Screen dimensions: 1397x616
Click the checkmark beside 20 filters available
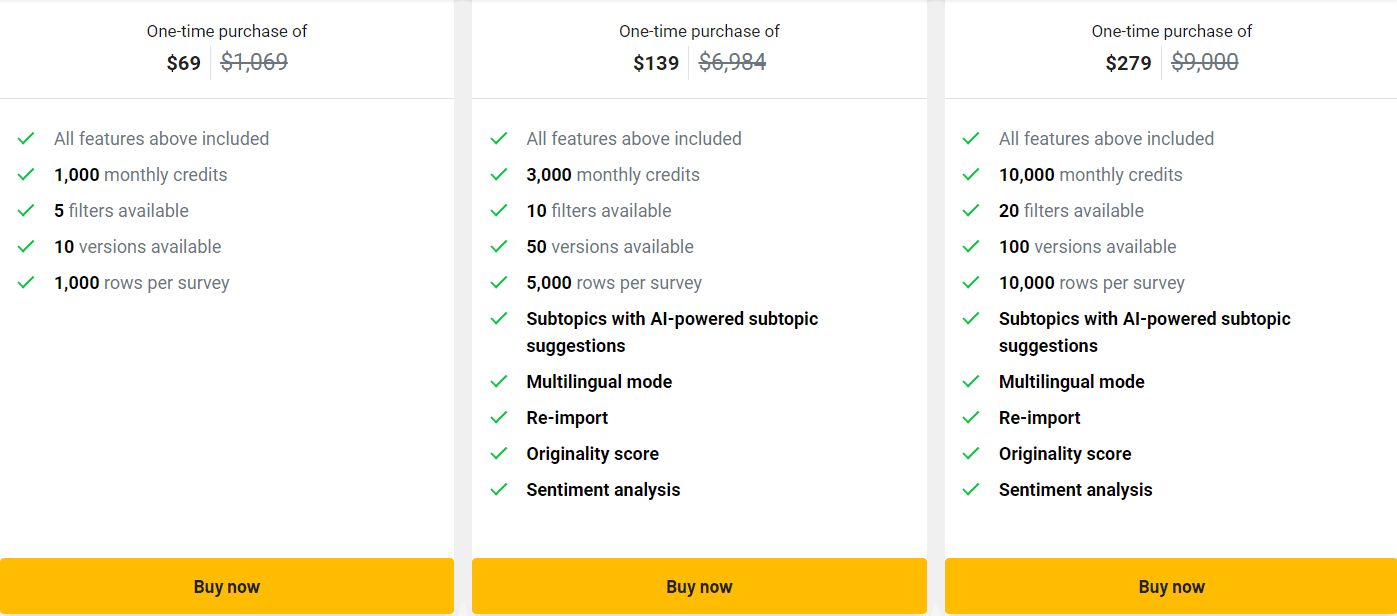(x=971, y=210)
